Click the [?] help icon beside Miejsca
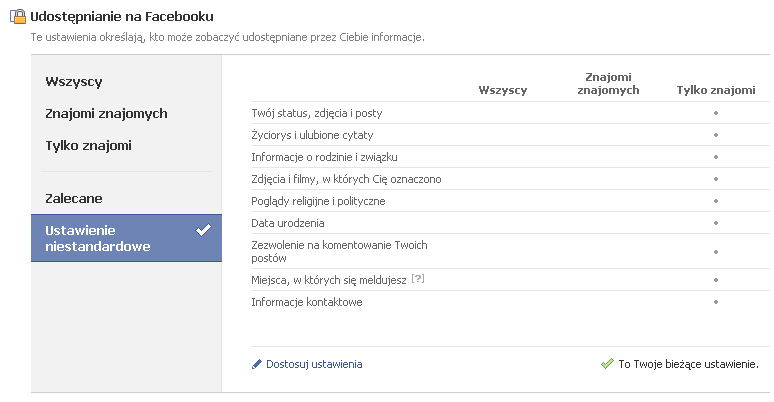The image size is (774, 402). tap(418, 280)
